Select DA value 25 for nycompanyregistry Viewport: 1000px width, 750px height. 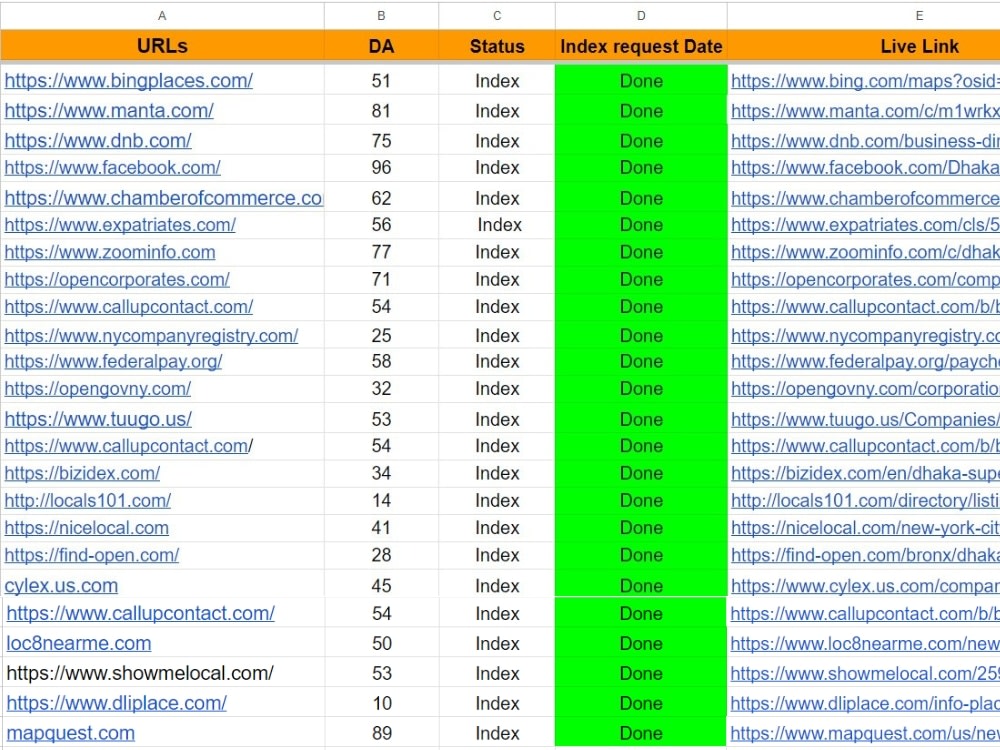381,336
